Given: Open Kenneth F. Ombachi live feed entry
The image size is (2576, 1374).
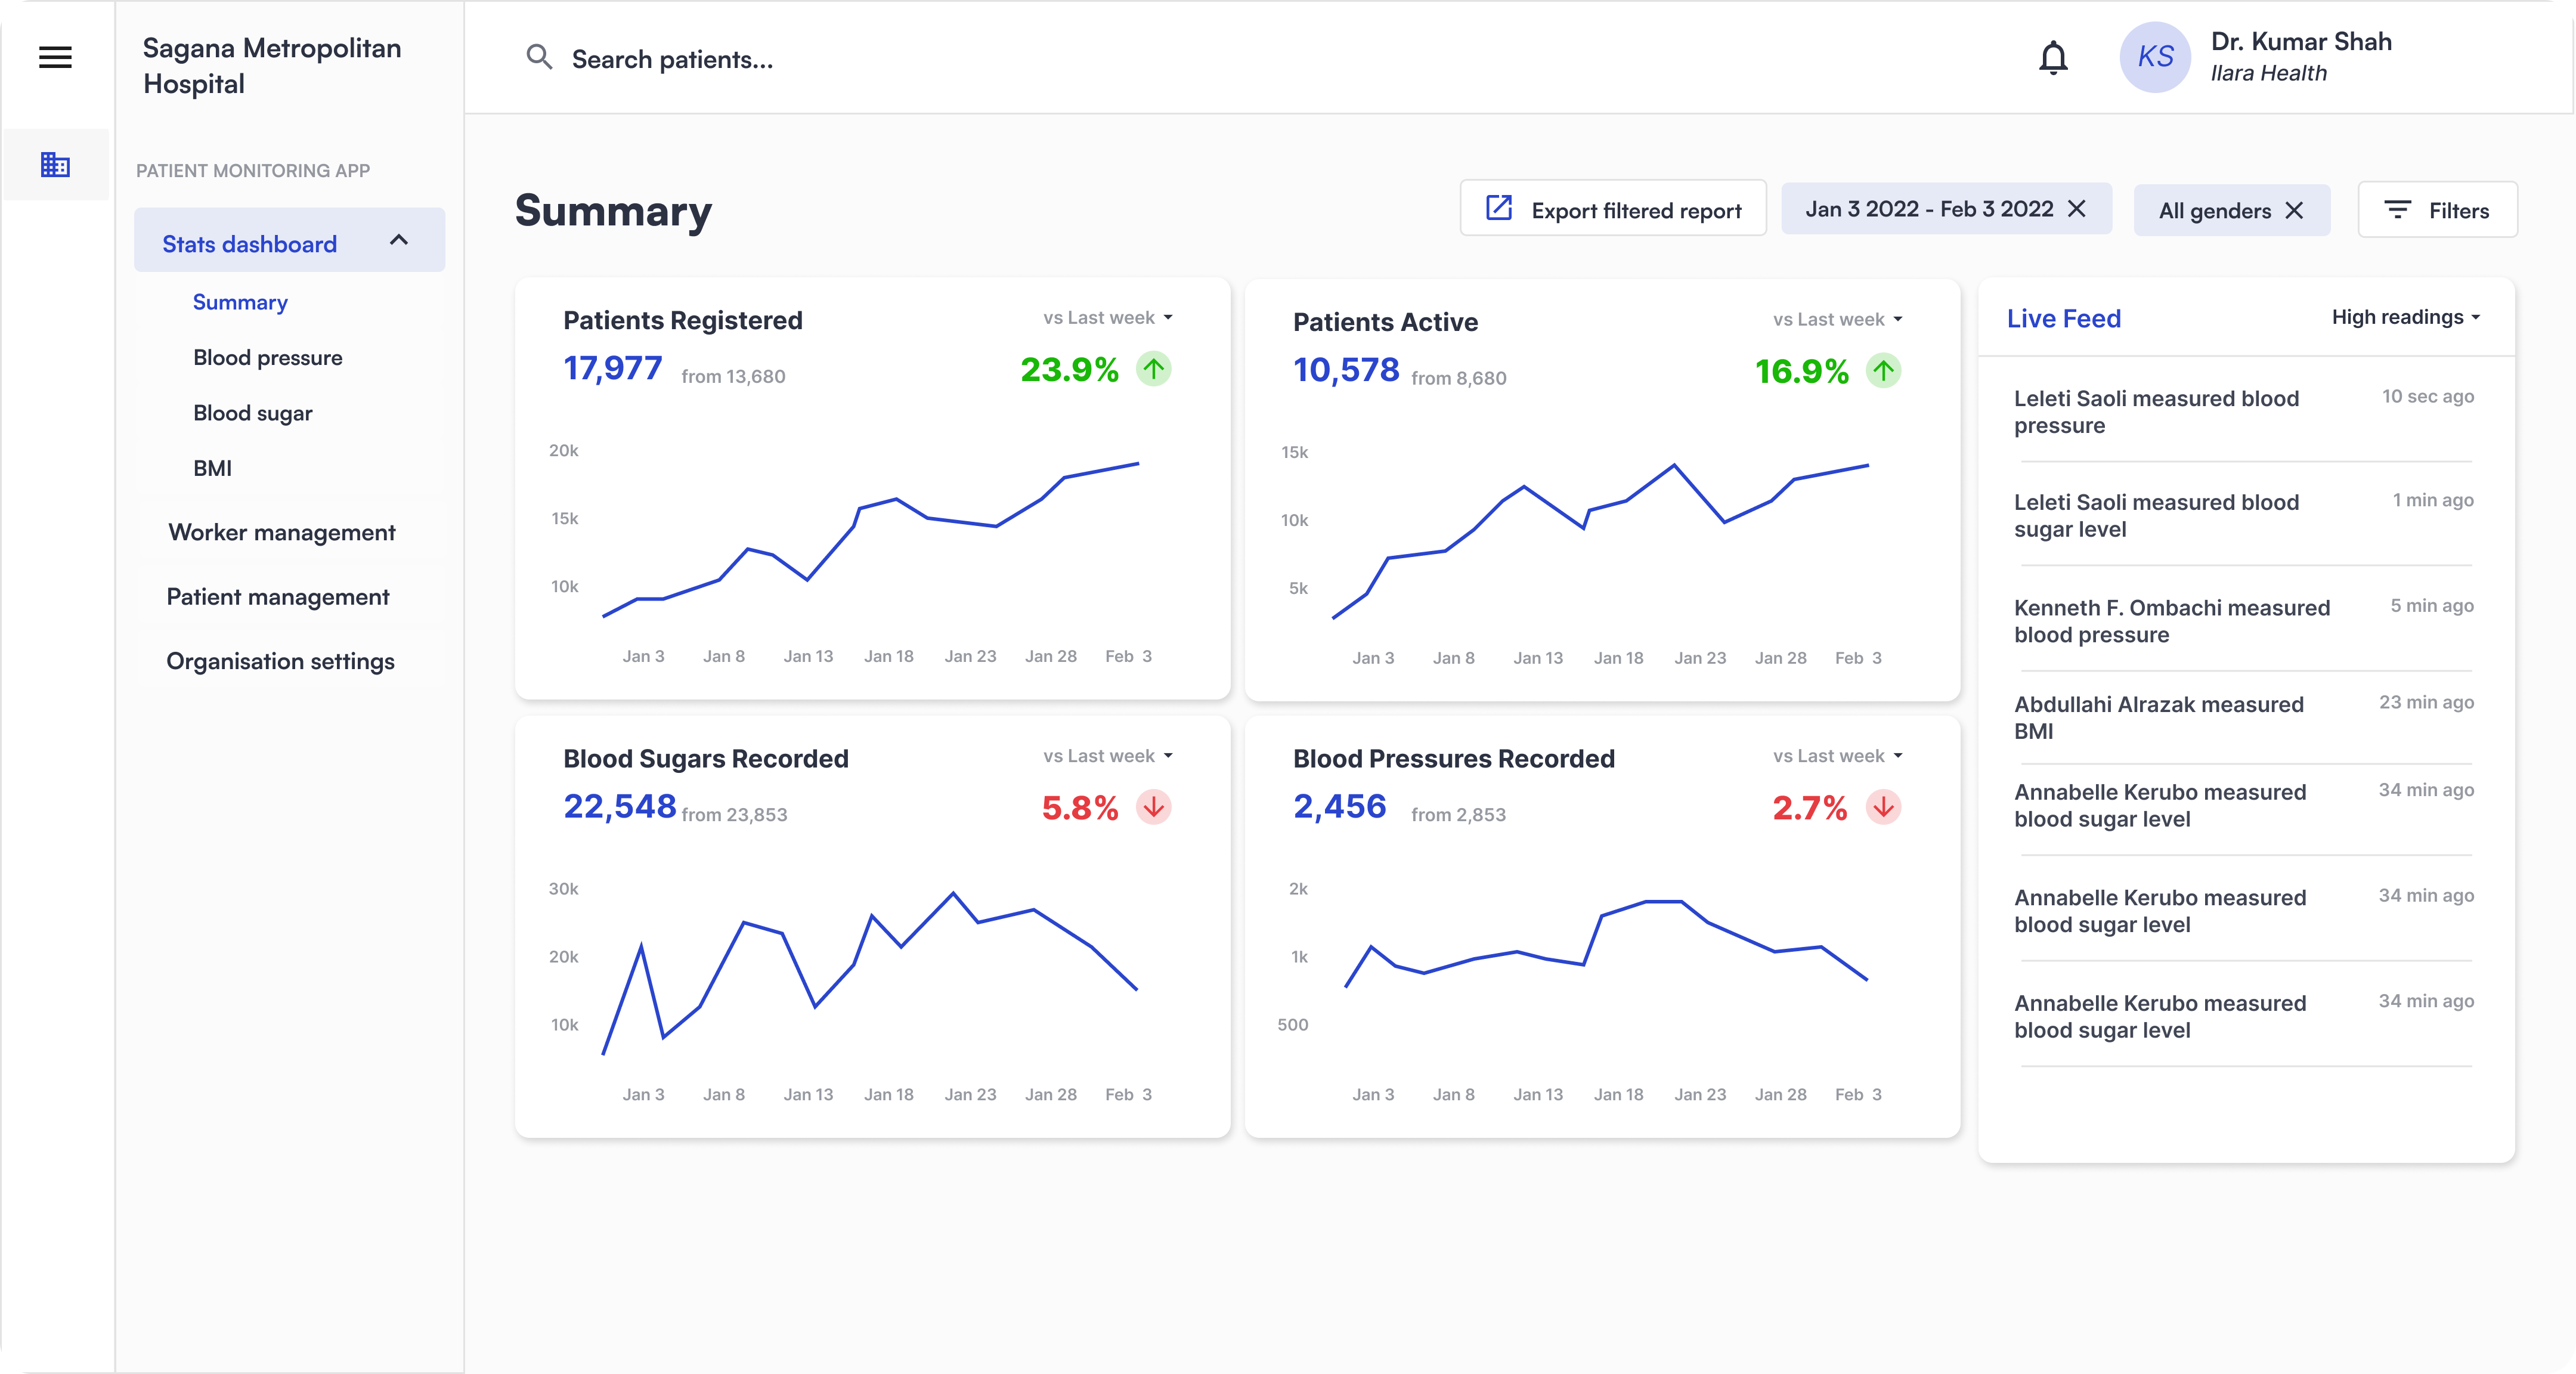Looking at the screenshot, I should pyautogui.click(x=2171, y=621).
